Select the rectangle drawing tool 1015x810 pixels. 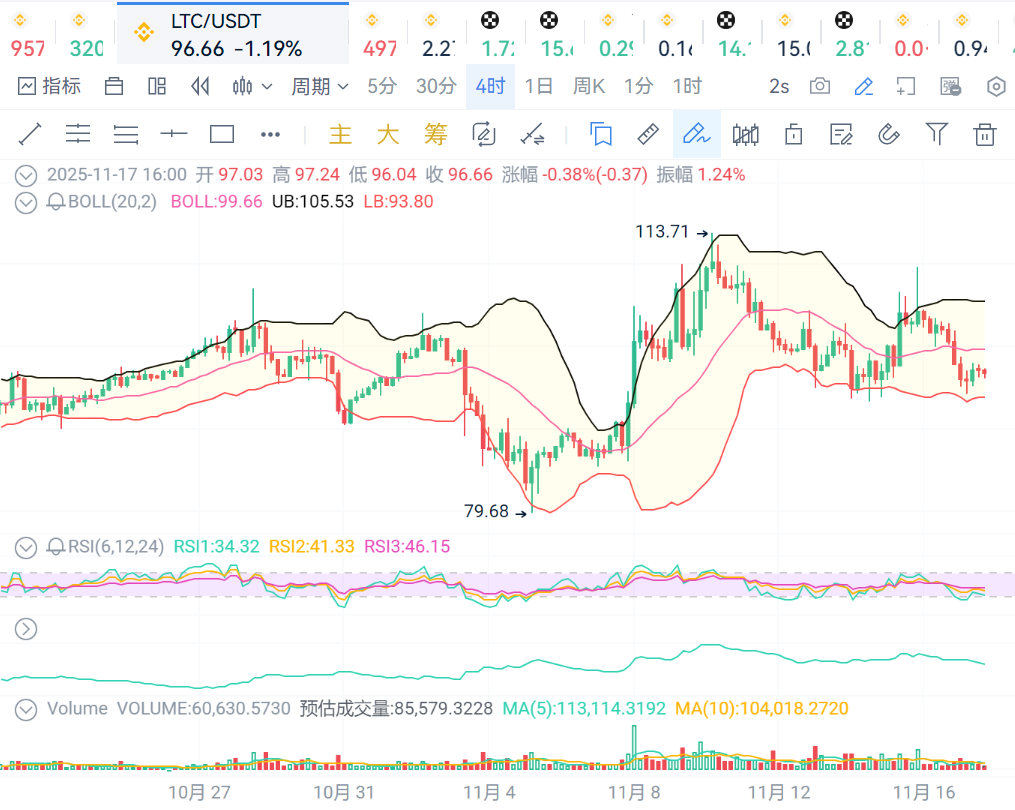pos(222,134)
